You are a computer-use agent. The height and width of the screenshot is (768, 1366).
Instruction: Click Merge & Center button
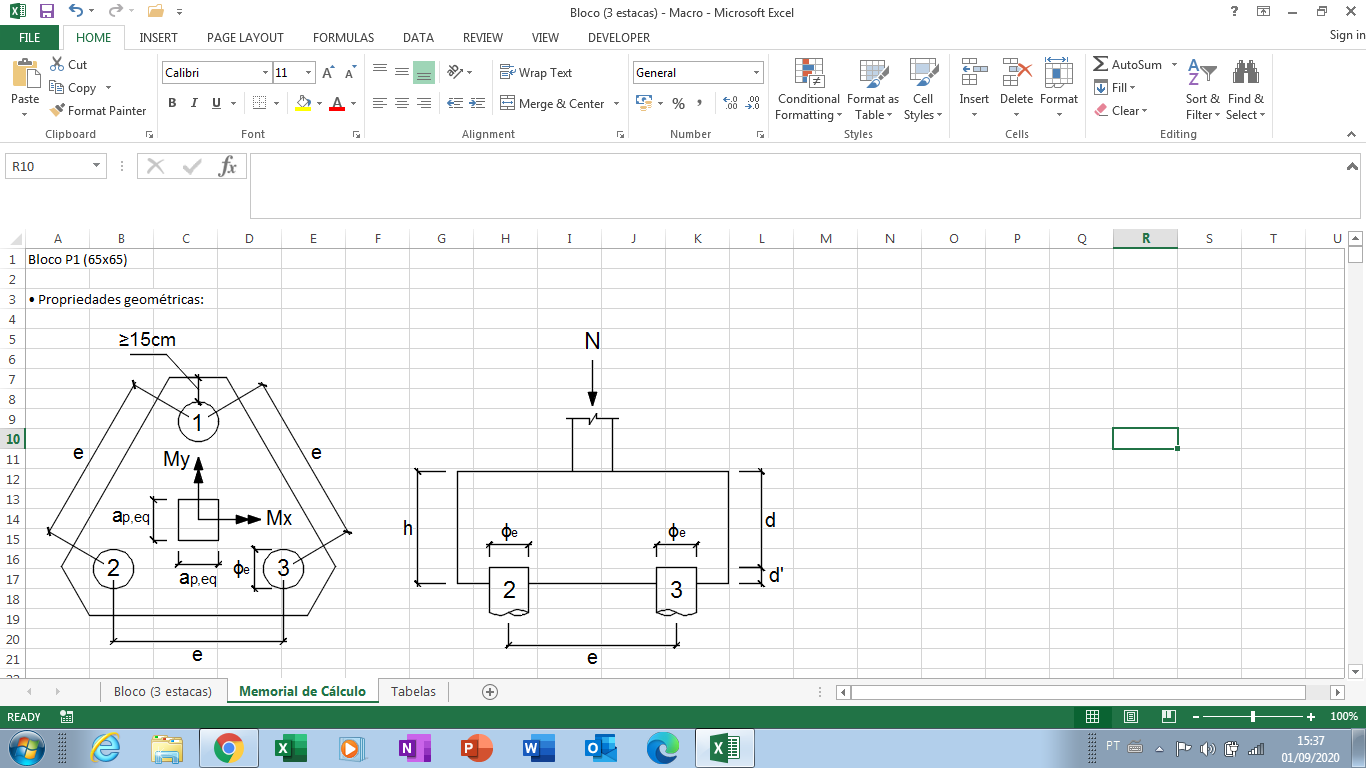click(x=553, y=104)
